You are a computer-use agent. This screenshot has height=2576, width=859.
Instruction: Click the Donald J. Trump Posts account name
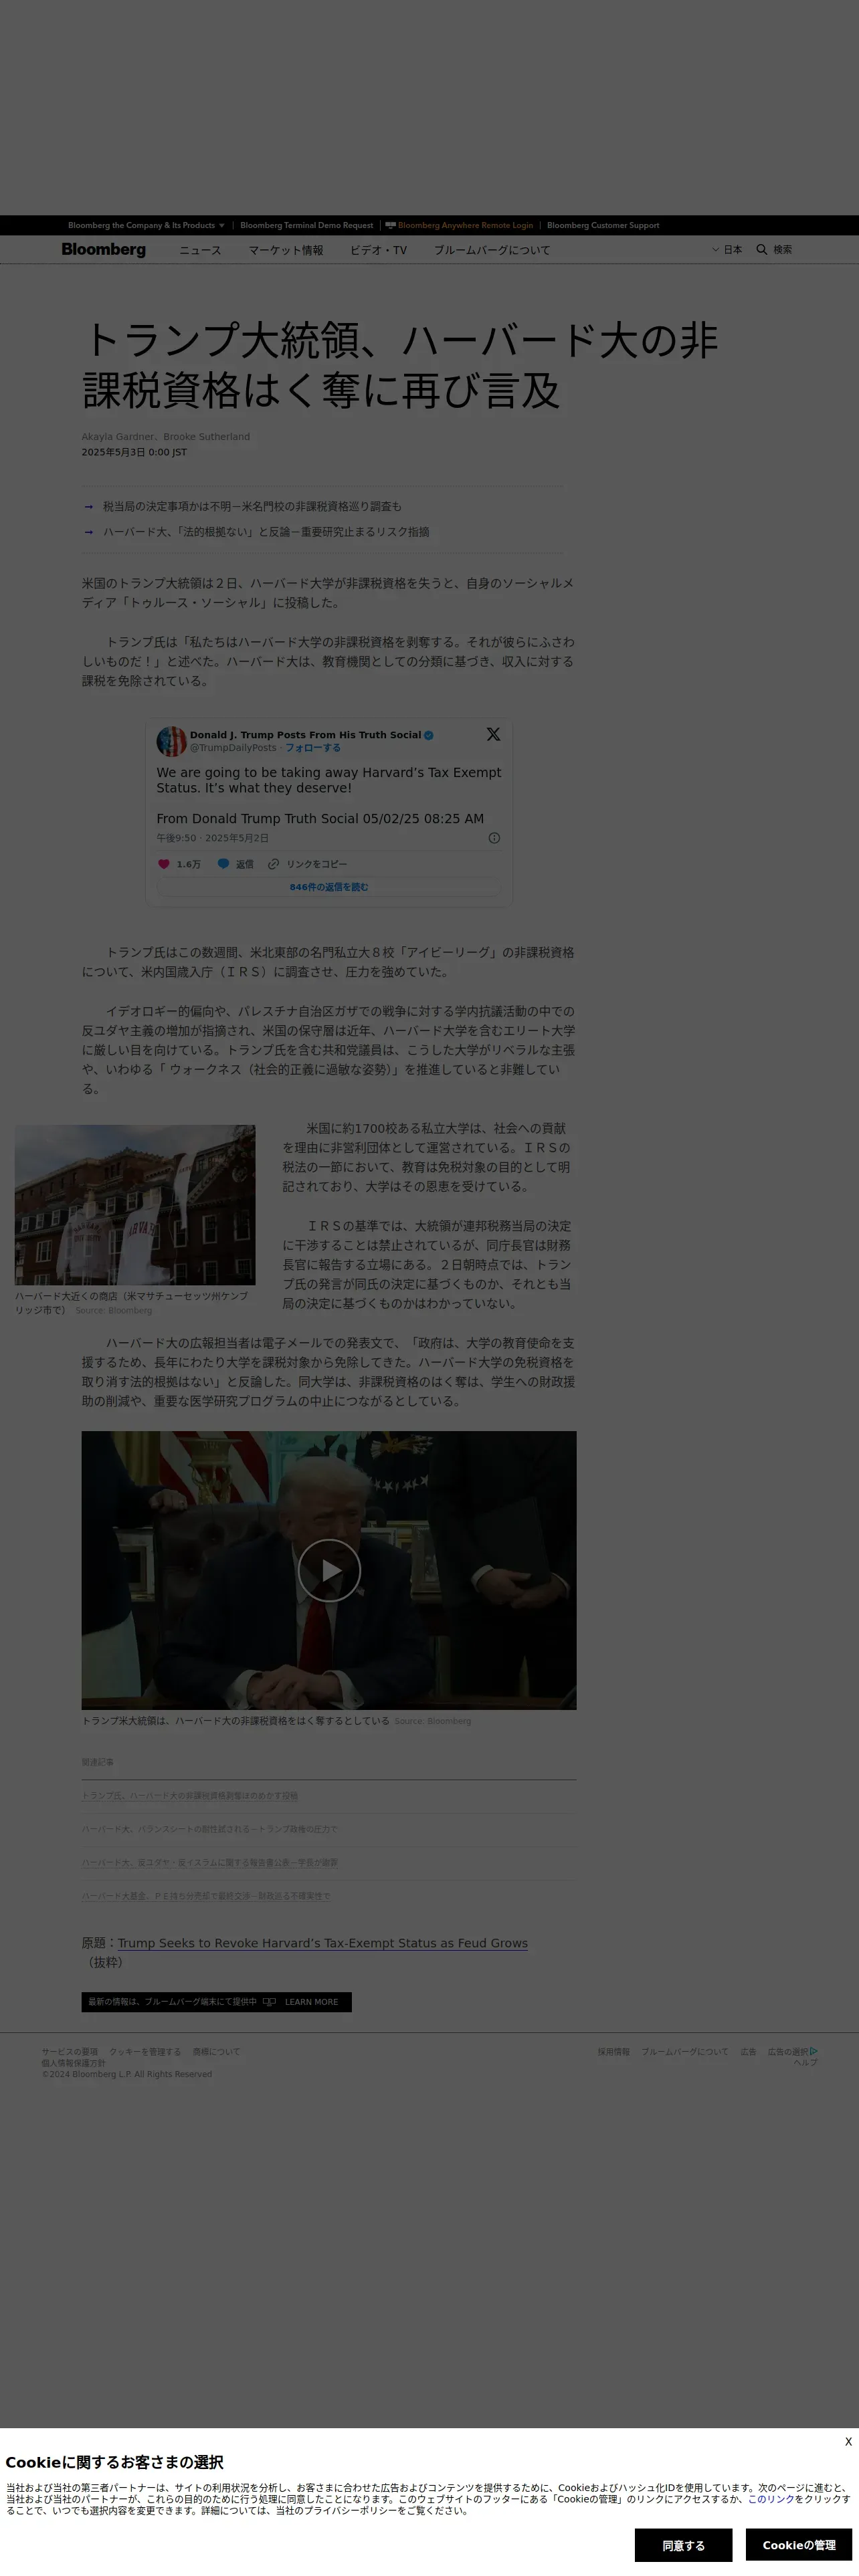[x=306, y=734]
